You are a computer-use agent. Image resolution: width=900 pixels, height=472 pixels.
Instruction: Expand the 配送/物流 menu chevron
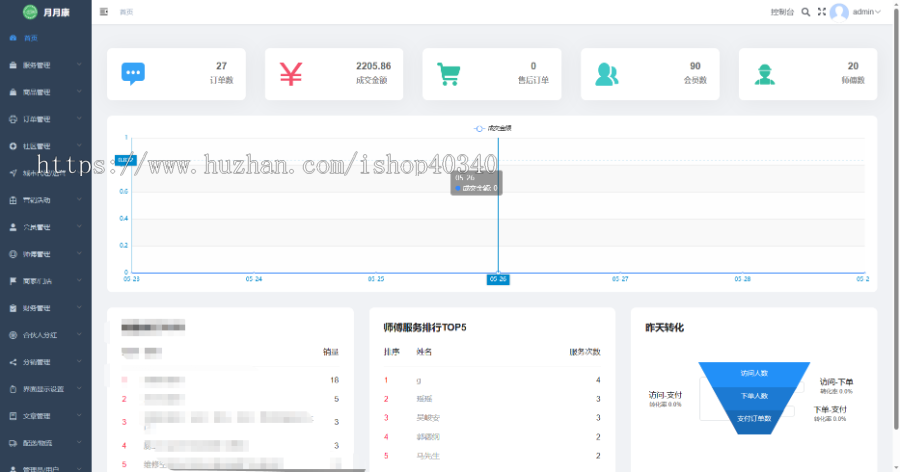tap(79, 443)
